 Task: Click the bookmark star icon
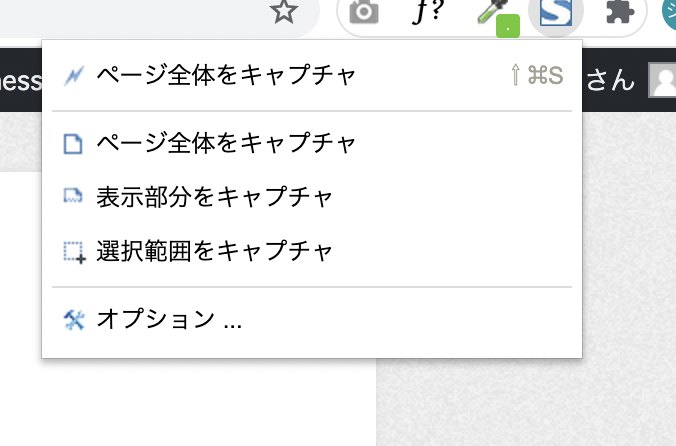[x=284, y=12]
